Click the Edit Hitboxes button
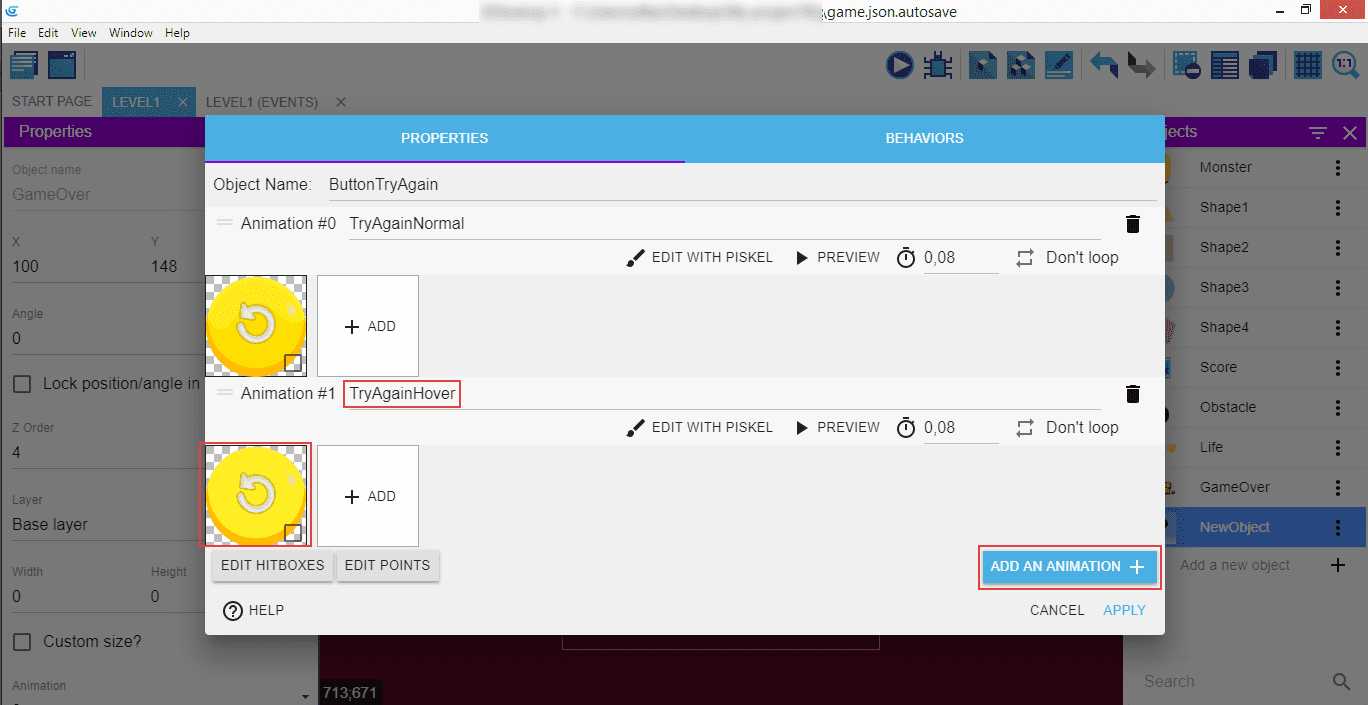 [x=272, y=565]
